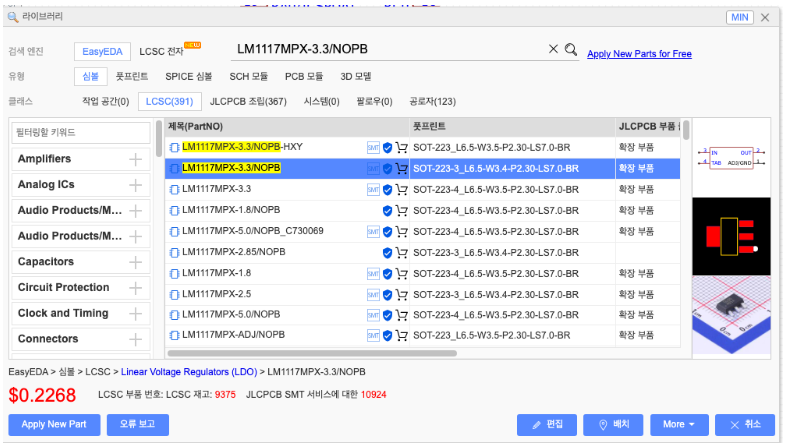Click the search magnifier icon beside the query
Screen dimensions: 792x447
[571, 49]
